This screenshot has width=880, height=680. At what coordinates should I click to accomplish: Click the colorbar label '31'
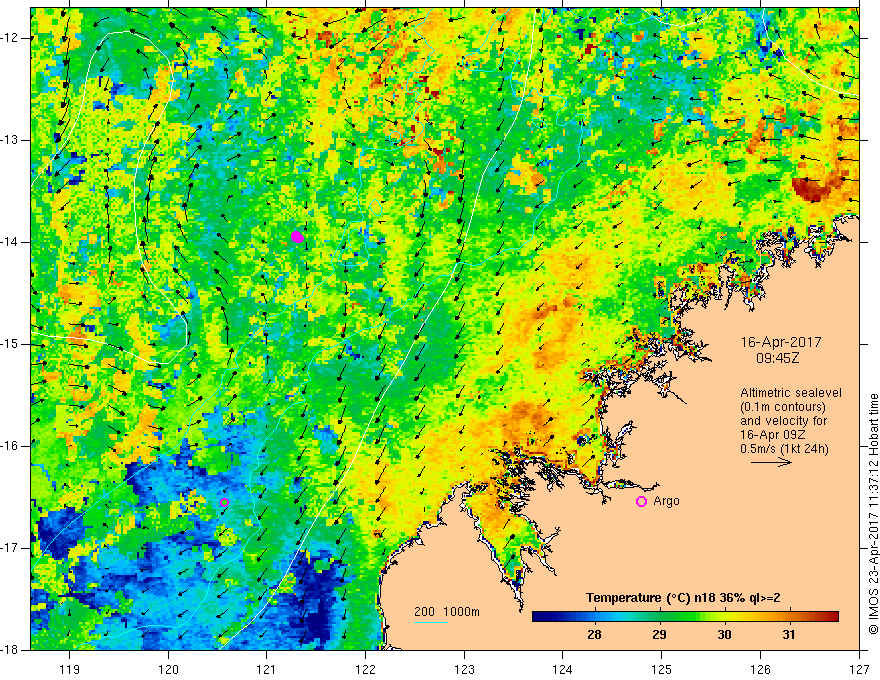pos(789,635)
